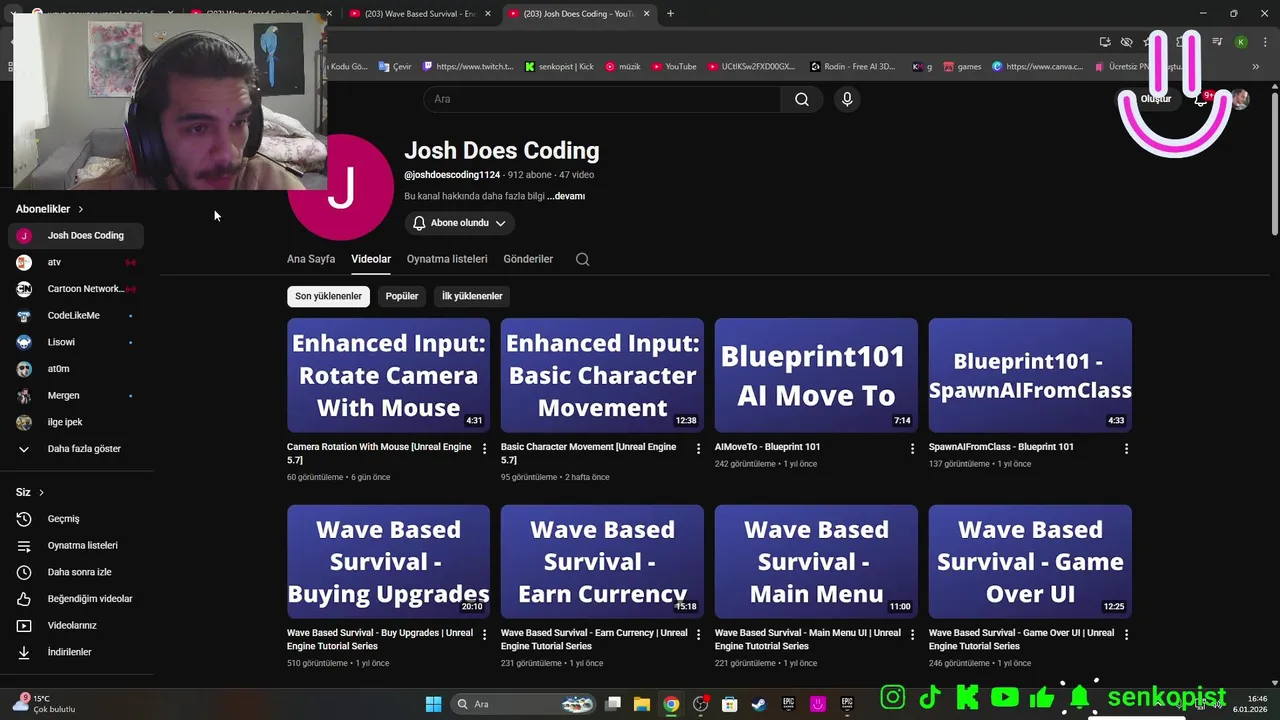Open a new browser tab
The width and height of the screenshot is (1280, 720).
pyautogui.click(x=670, y=14)
